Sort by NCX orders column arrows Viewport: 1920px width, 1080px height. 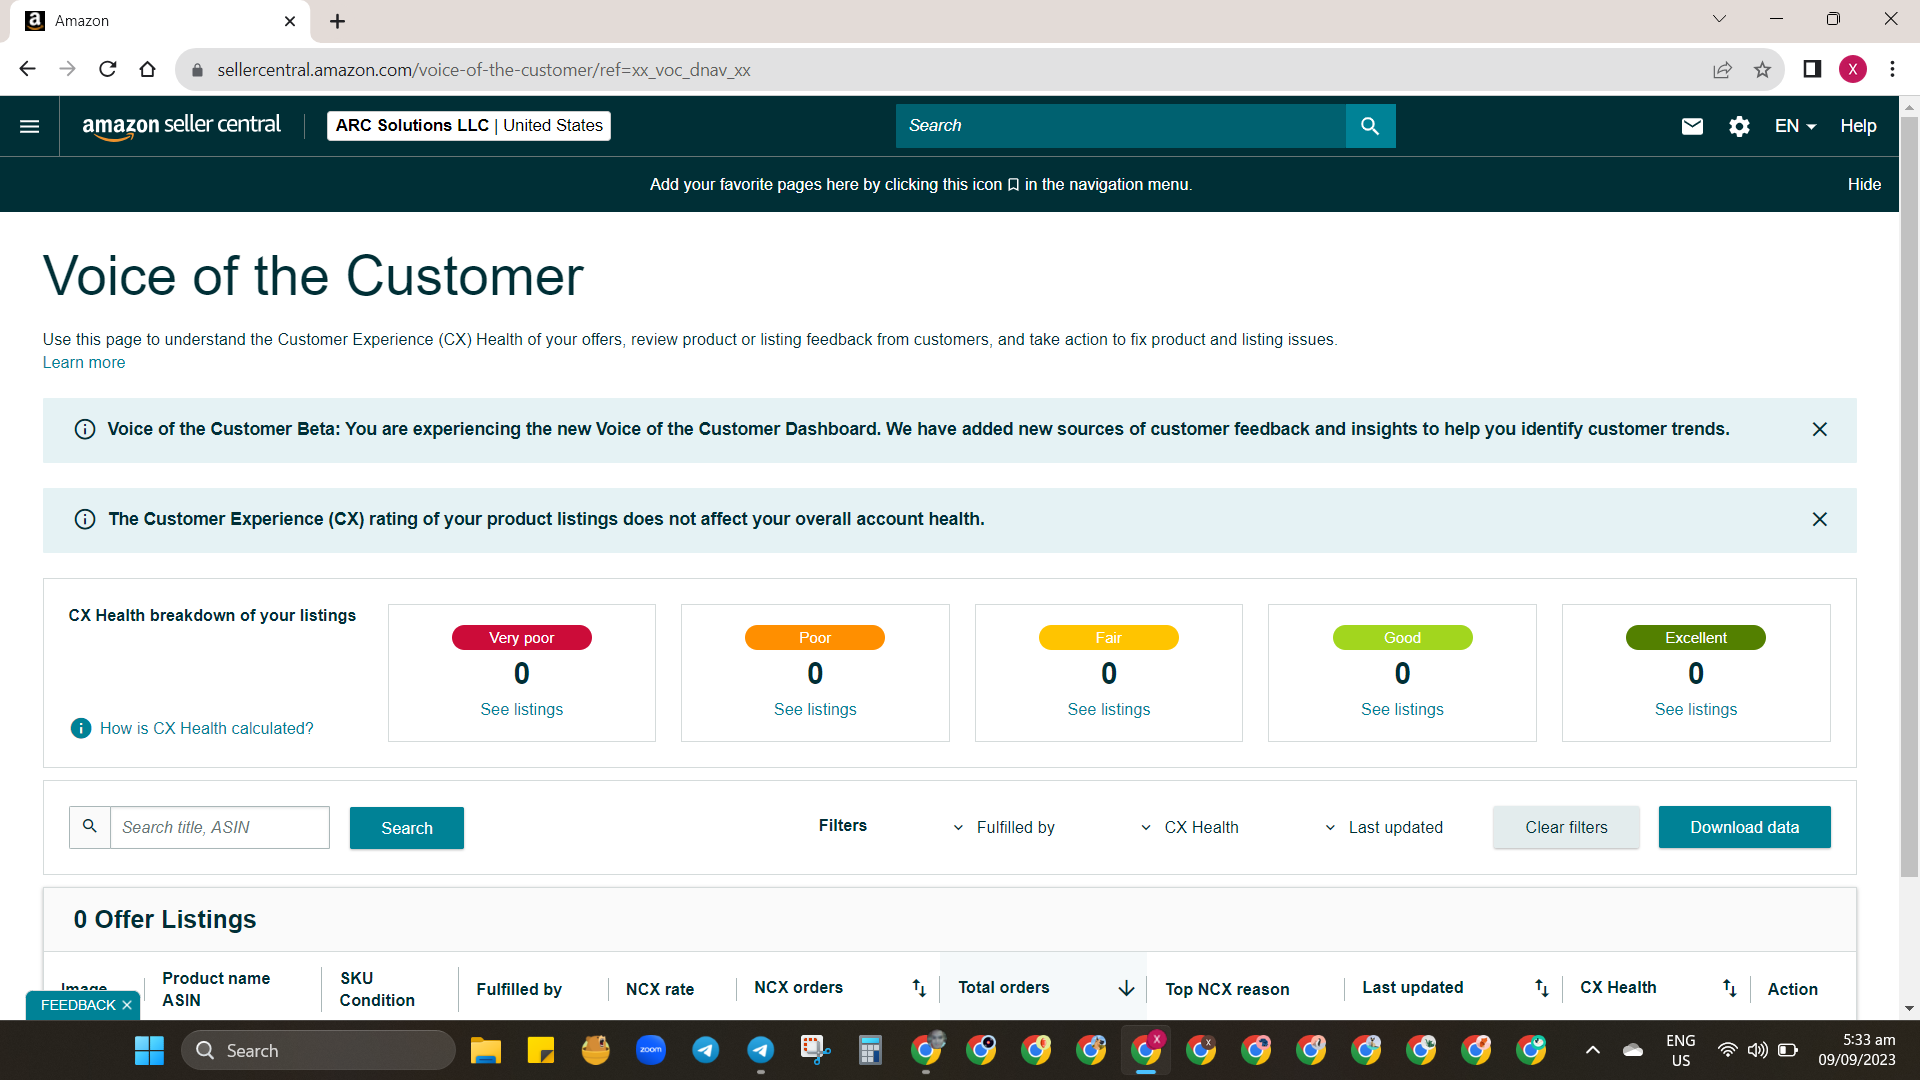point(919,988)
